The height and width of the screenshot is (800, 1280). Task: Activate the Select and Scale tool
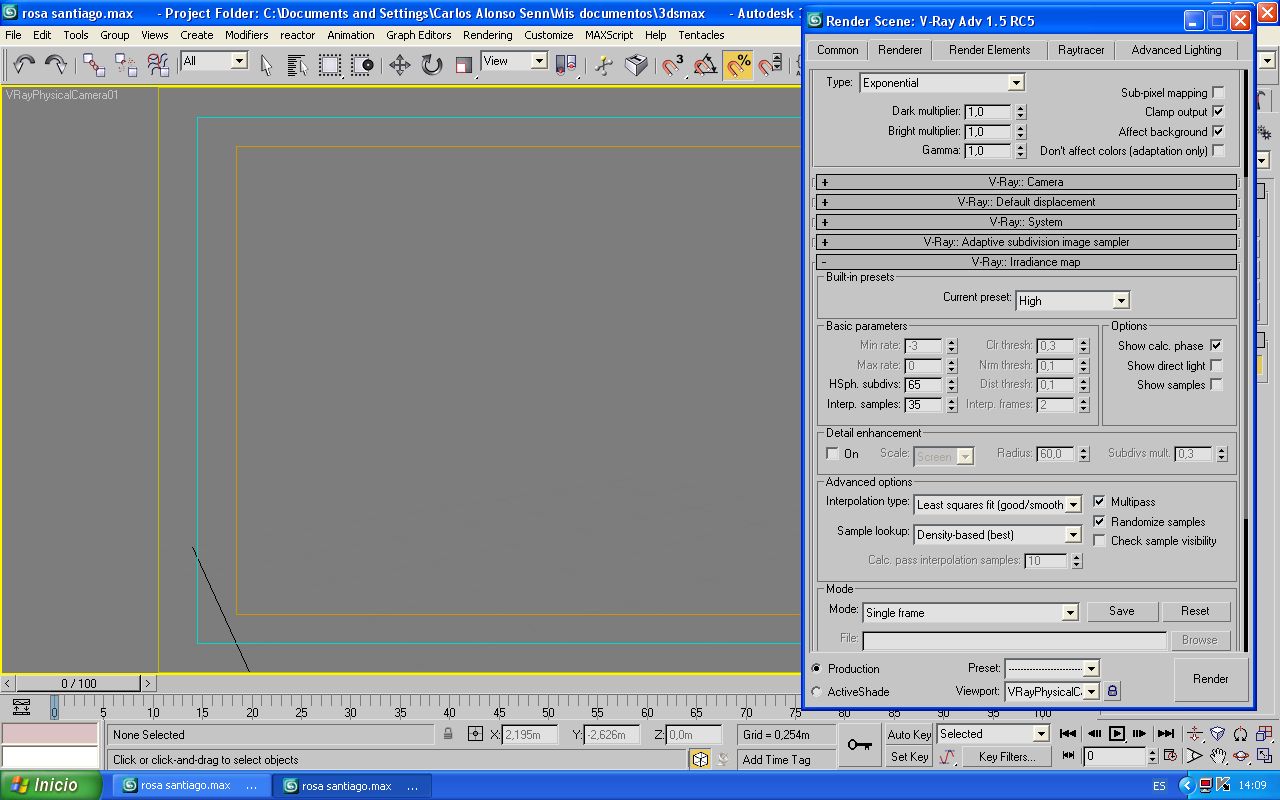[463, 65]
